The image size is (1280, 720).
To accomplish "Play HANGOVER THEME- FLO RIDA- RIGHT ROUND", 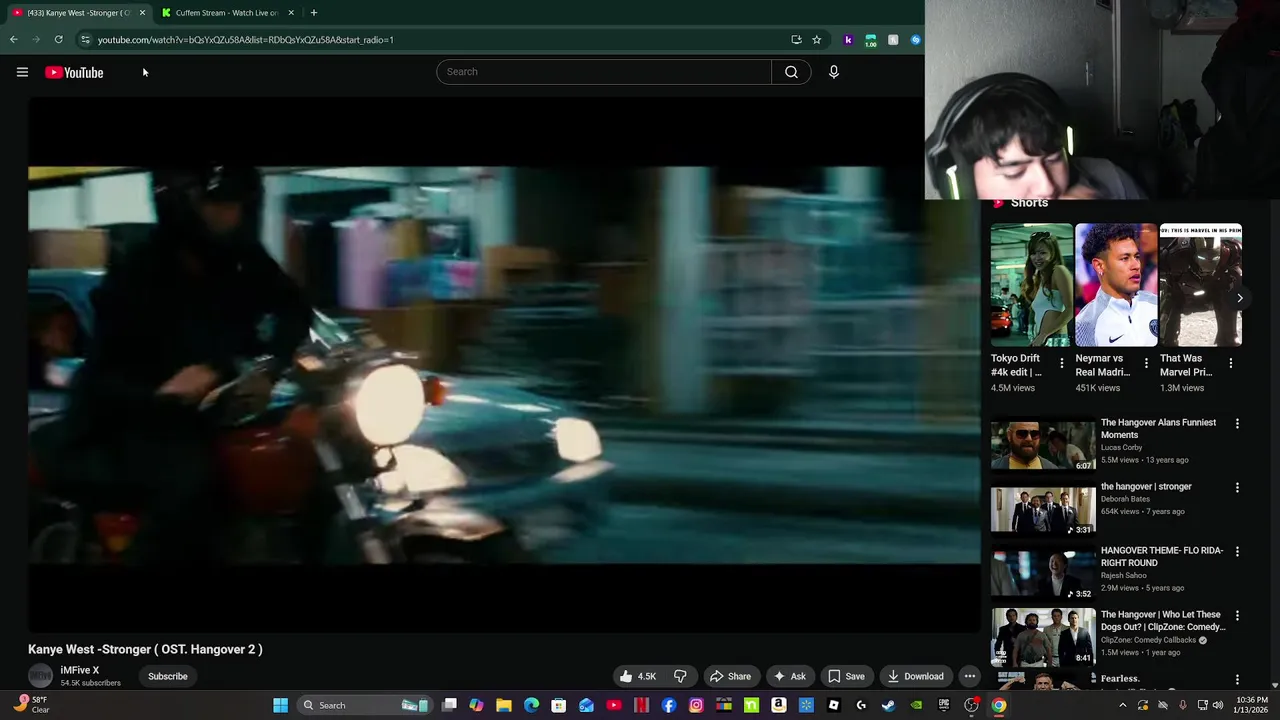I will (x=1162, y=557).
